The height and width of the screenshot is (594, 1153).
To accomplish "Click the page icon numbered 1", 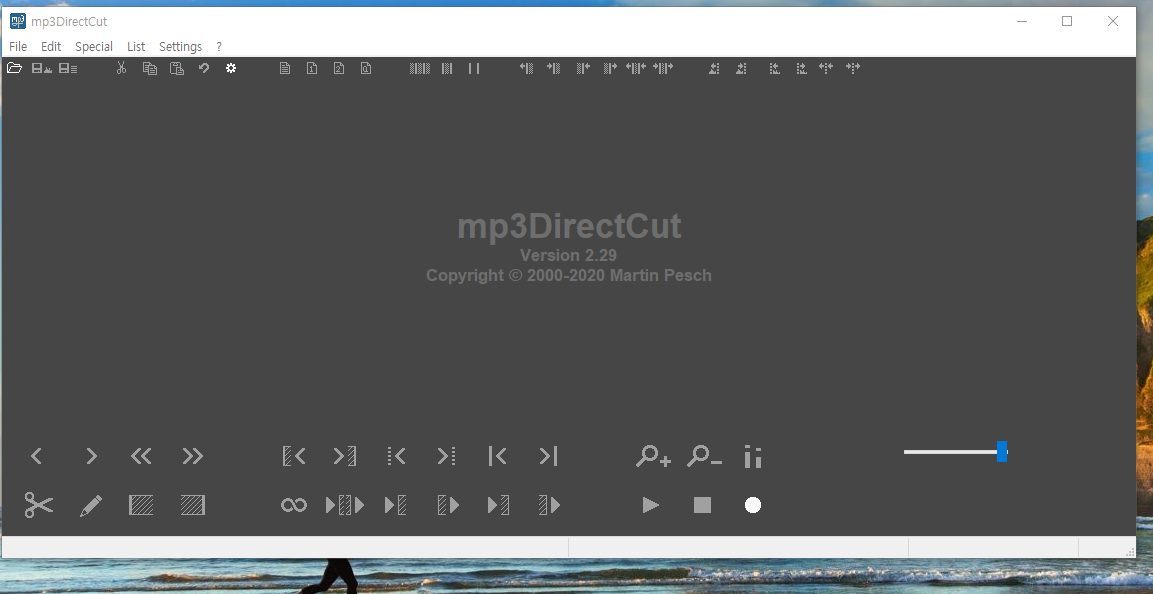I will pos(312,68).
